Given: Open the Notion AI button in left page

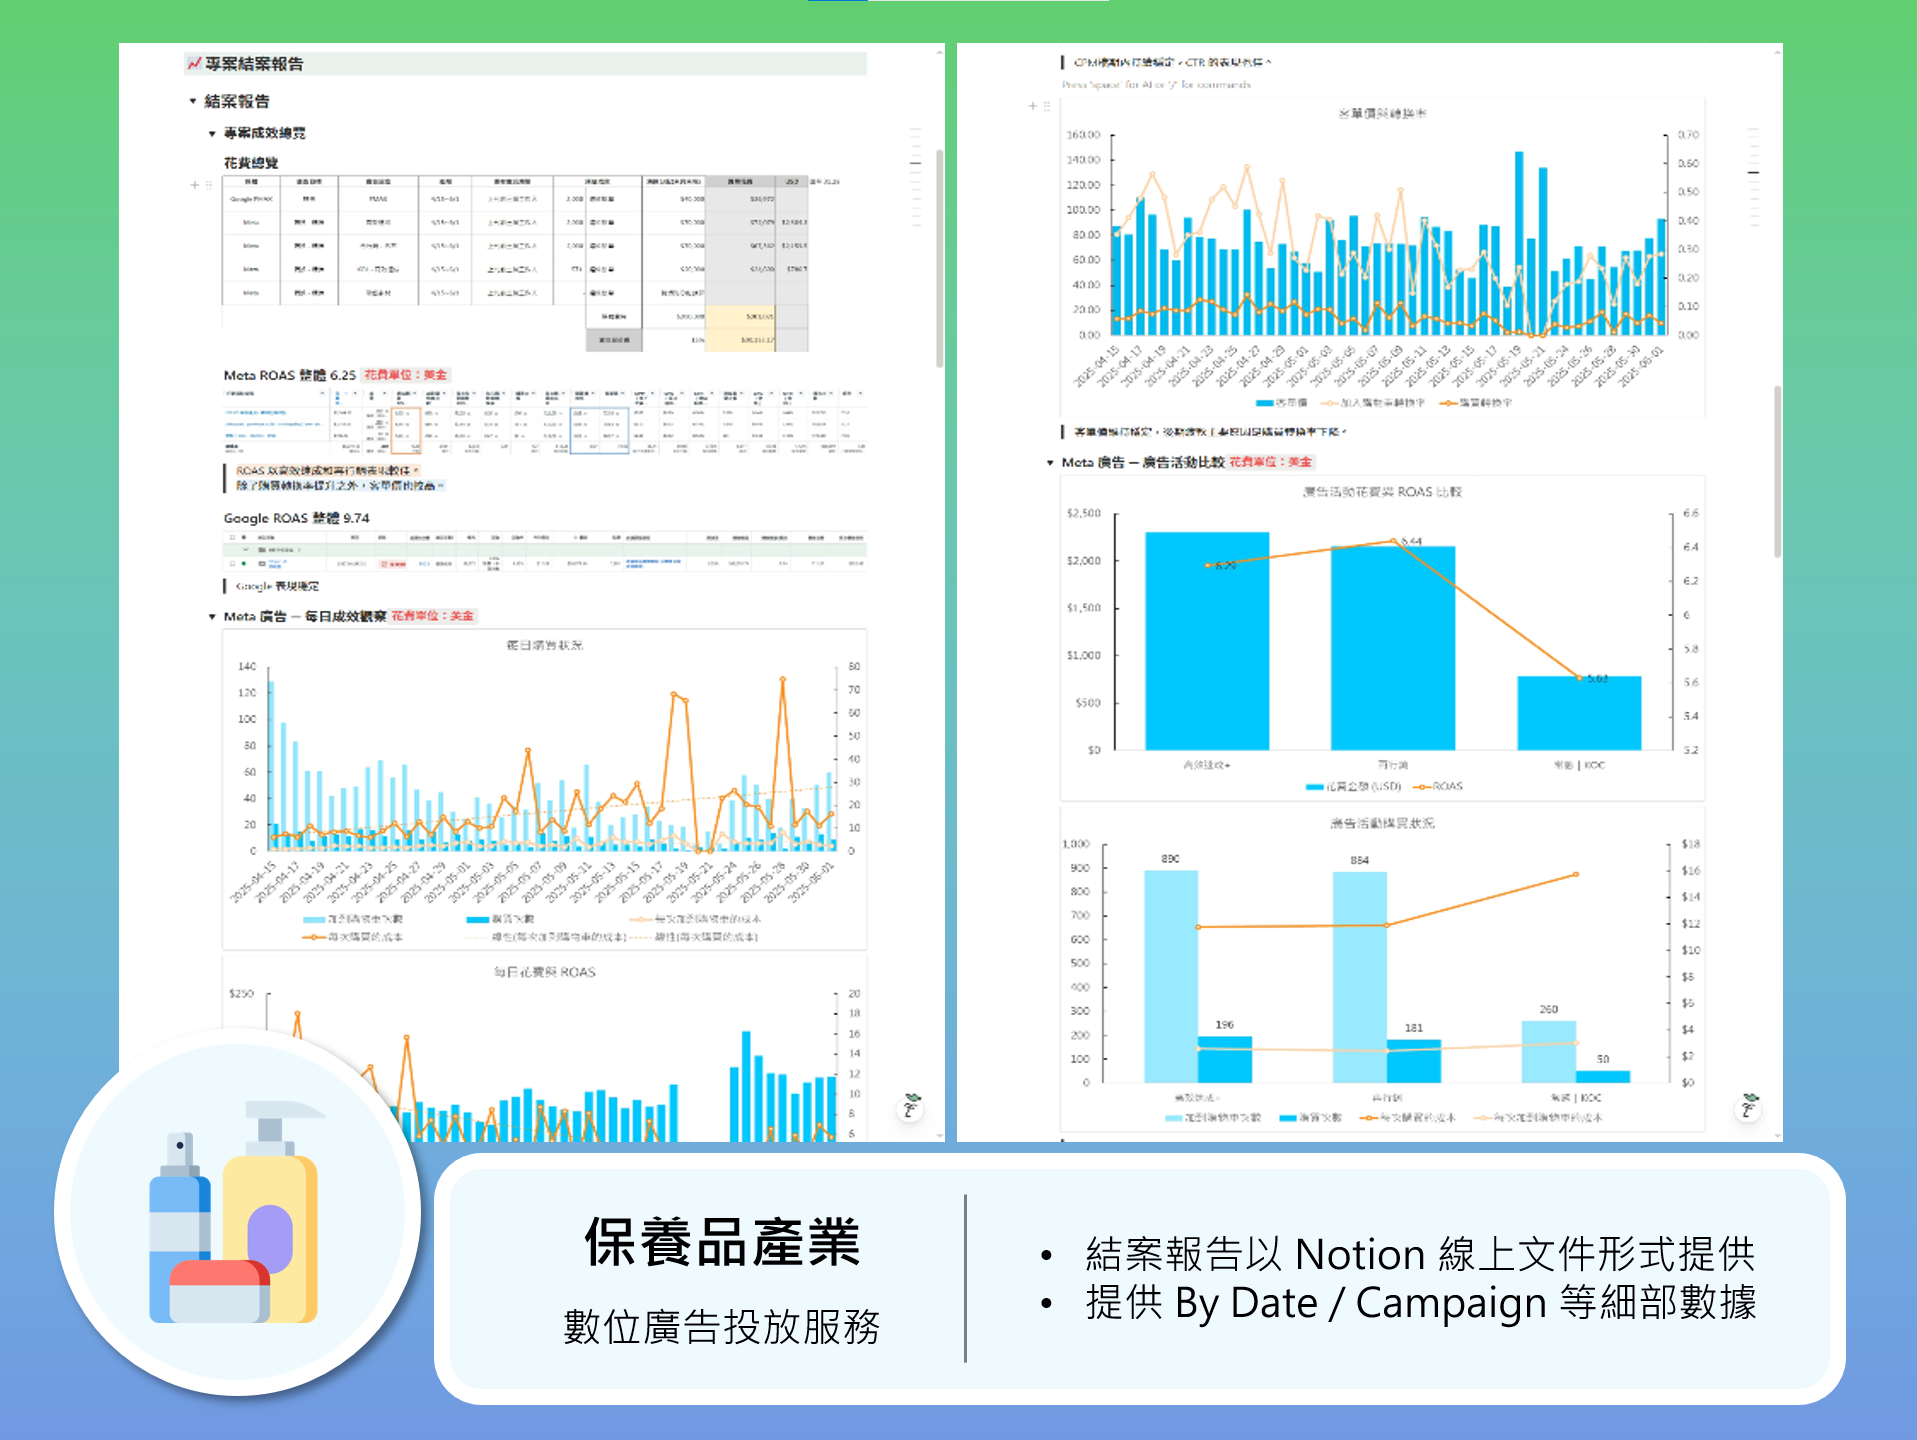Looking at the screenshot, I should (x=911, y=1106).
